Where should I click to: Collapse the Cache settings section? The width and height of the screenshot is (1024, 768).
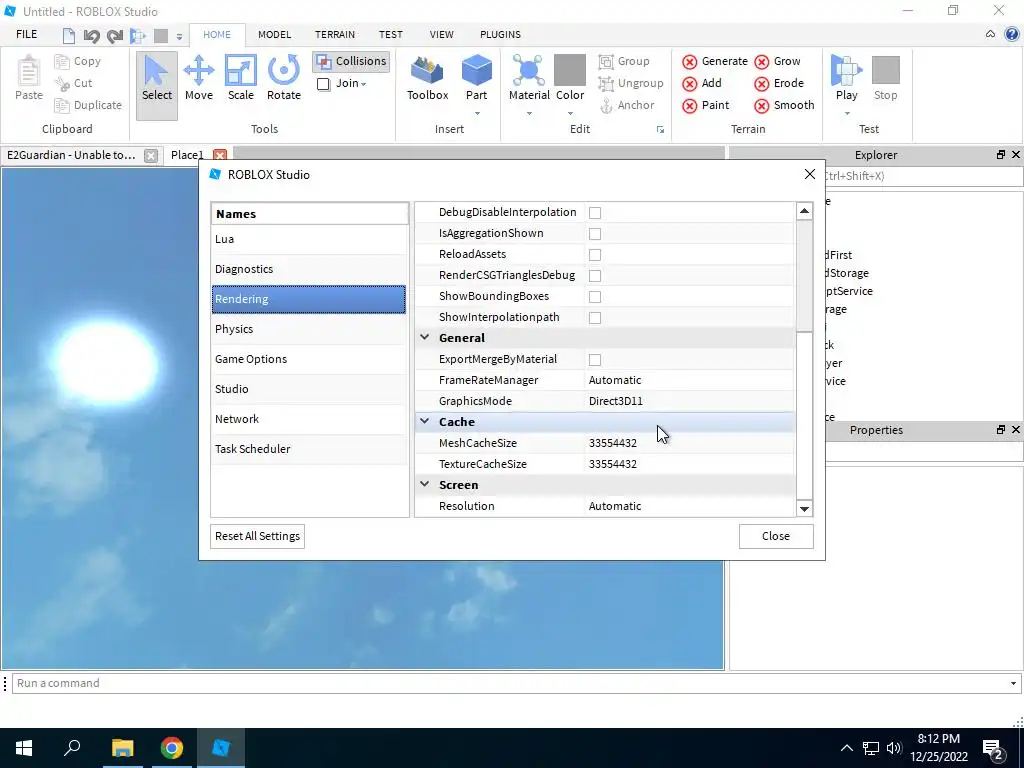click(x=424, y=421)
